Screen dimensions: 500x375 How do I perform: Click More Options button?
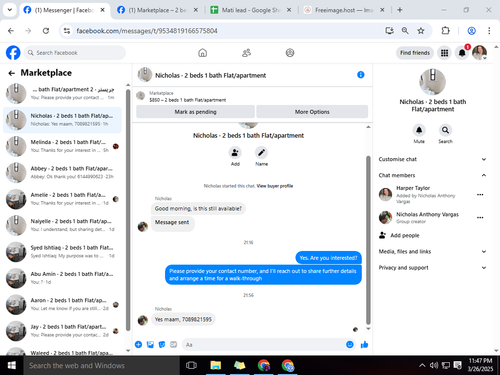(x=312, y=112)
